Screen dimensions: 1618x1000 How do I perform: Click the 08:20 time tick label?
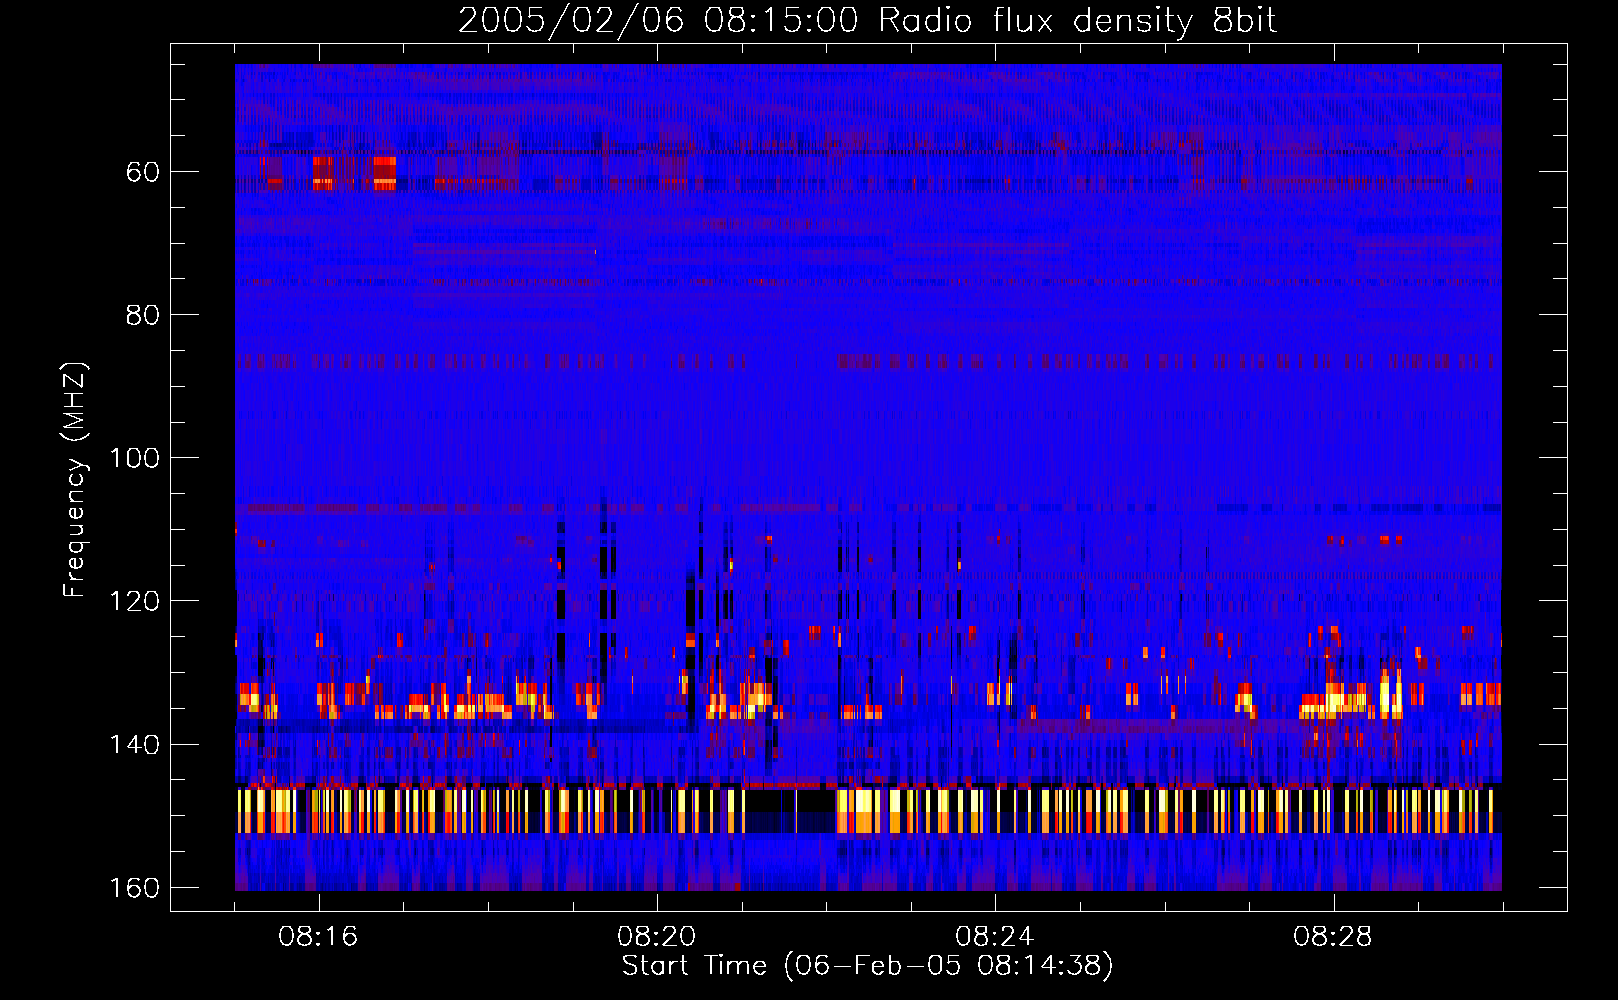click(656, 937)
